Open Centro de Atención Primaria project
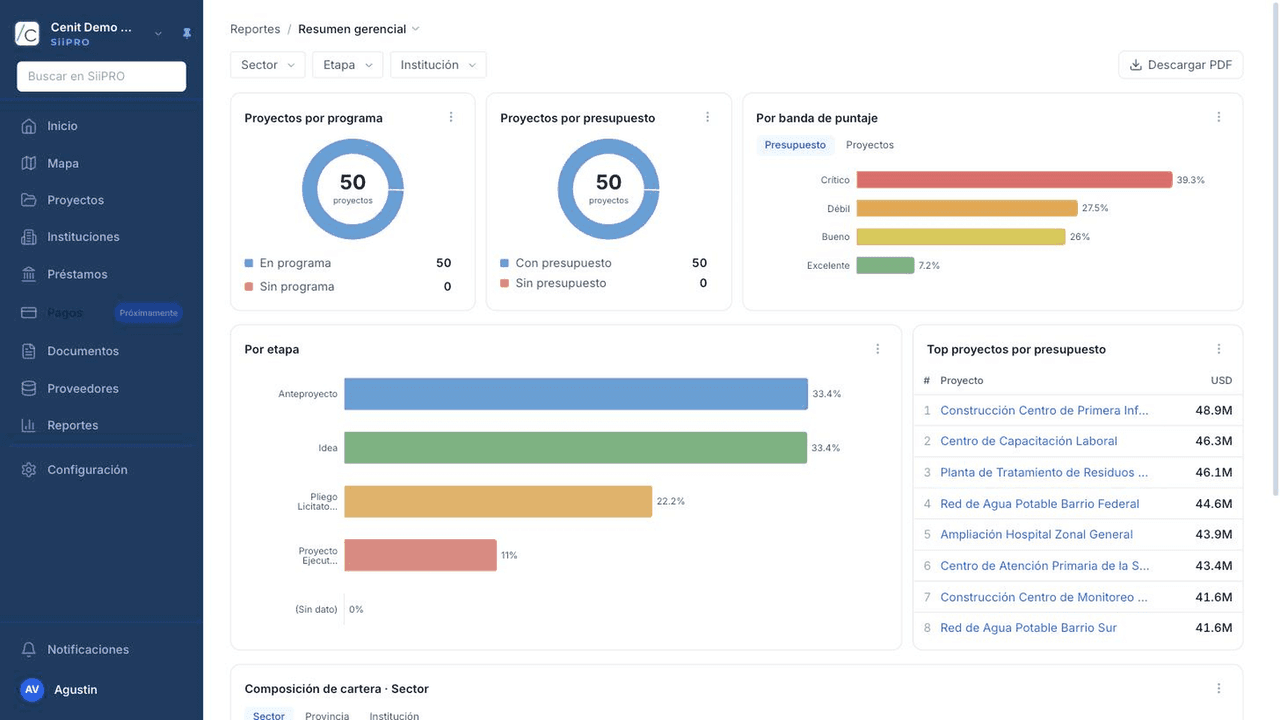1280x720 pixels. pos(1044,566)
